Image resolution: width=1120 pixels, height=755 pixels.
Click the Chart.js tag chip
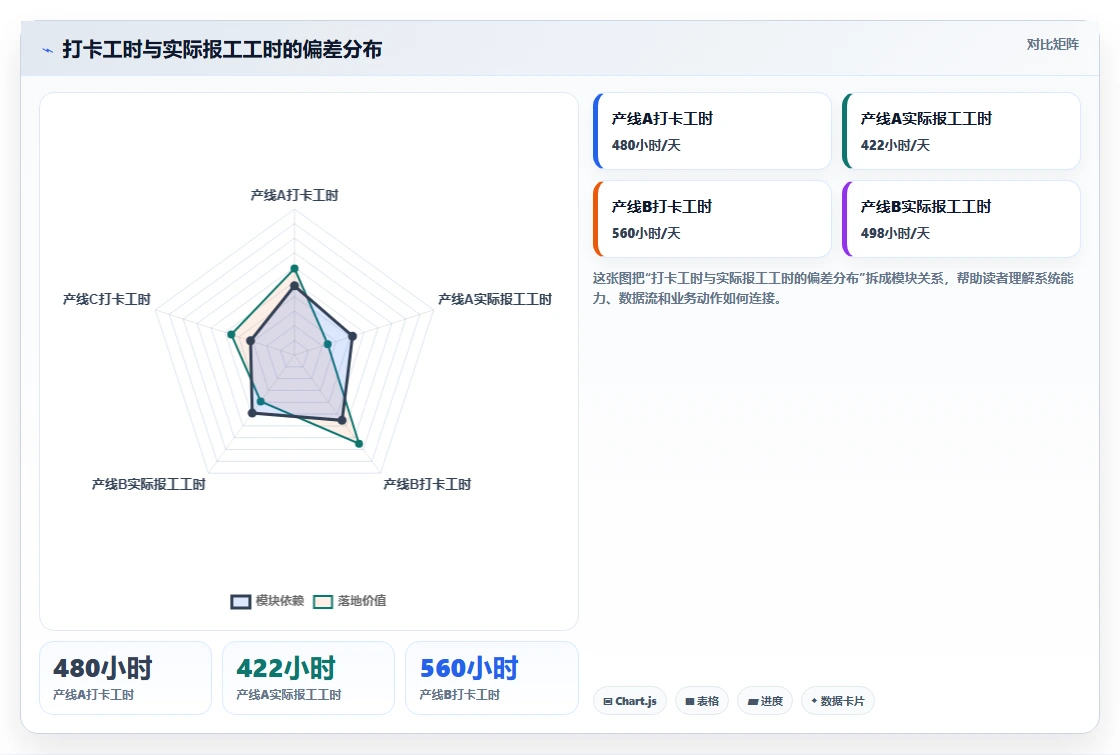click(630, 701)
